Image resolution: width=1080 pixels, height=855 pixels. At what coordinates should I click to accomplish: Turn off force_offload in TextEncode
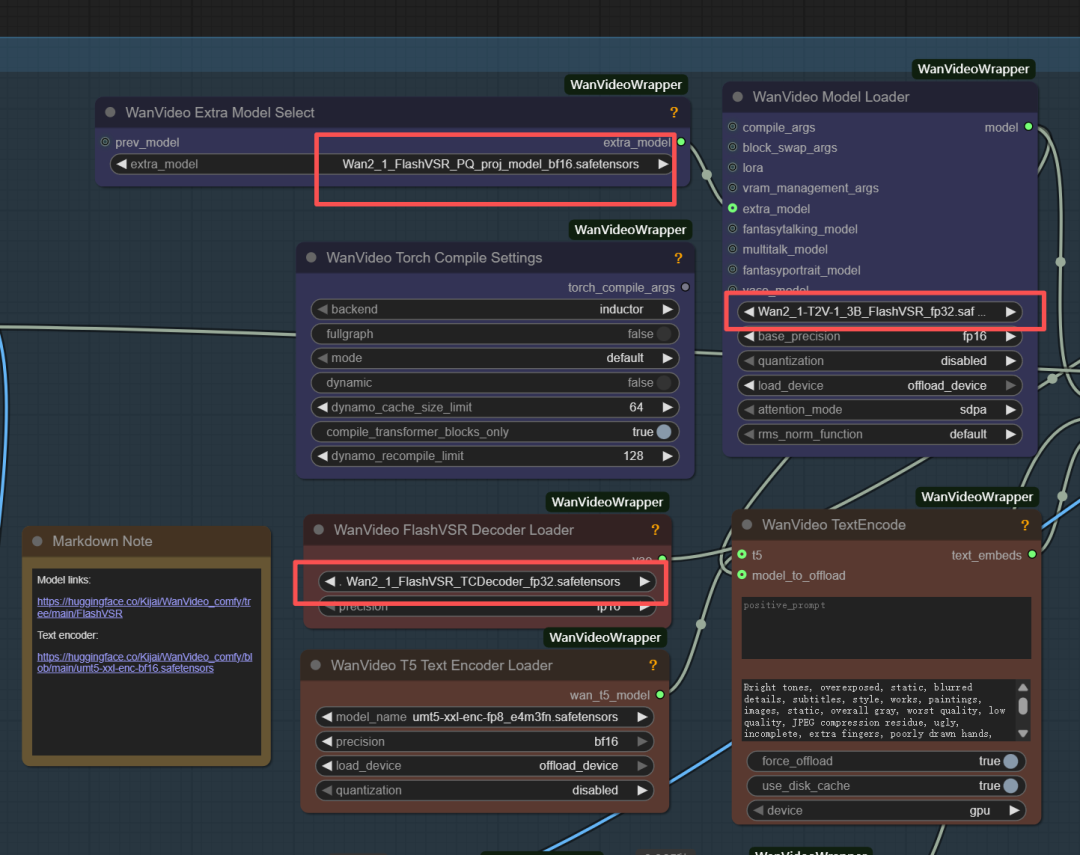pos(1011,761)
